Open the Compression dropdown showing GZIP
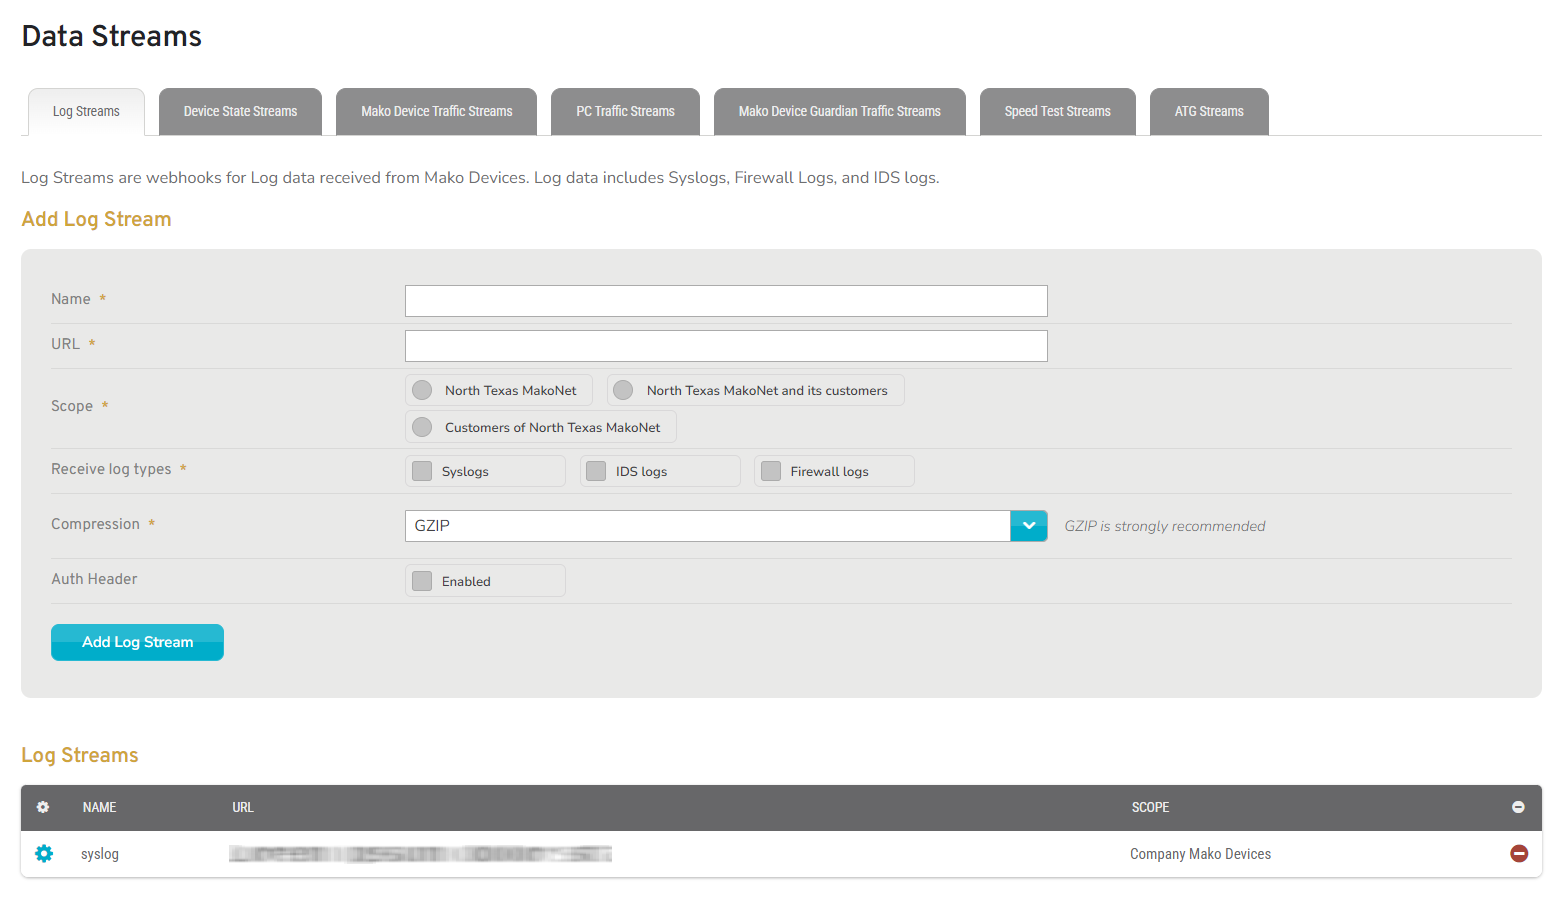The image size is (1565, 898). 1028,525
